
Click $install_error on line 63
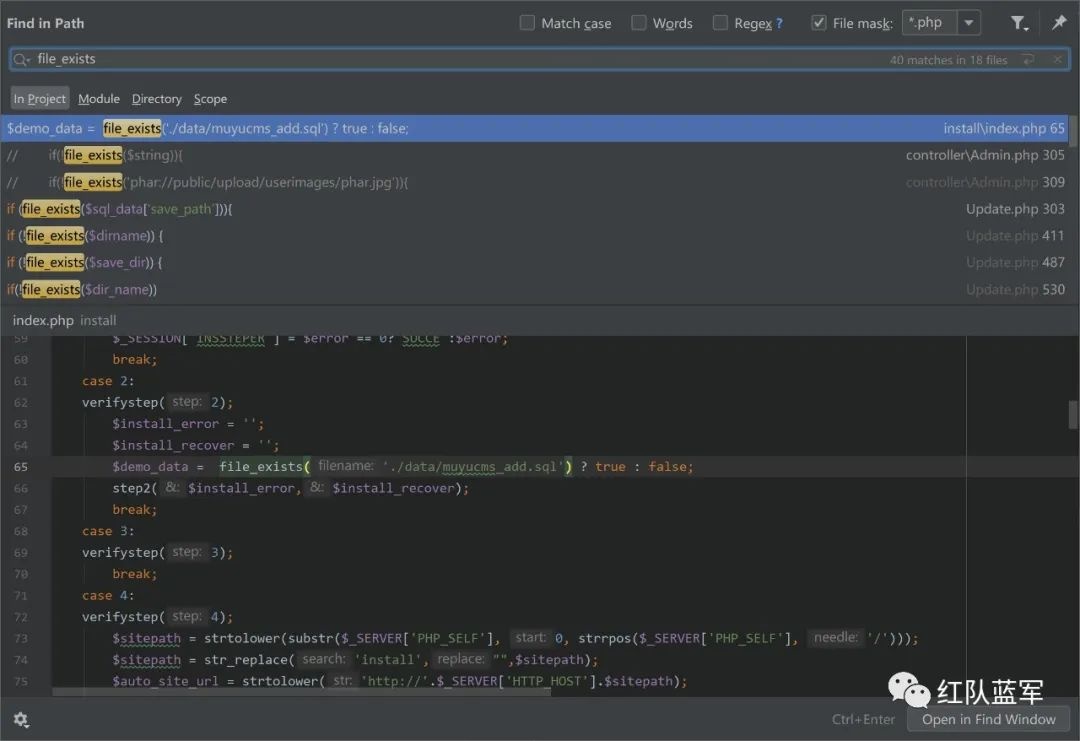(x=165, y=424)
